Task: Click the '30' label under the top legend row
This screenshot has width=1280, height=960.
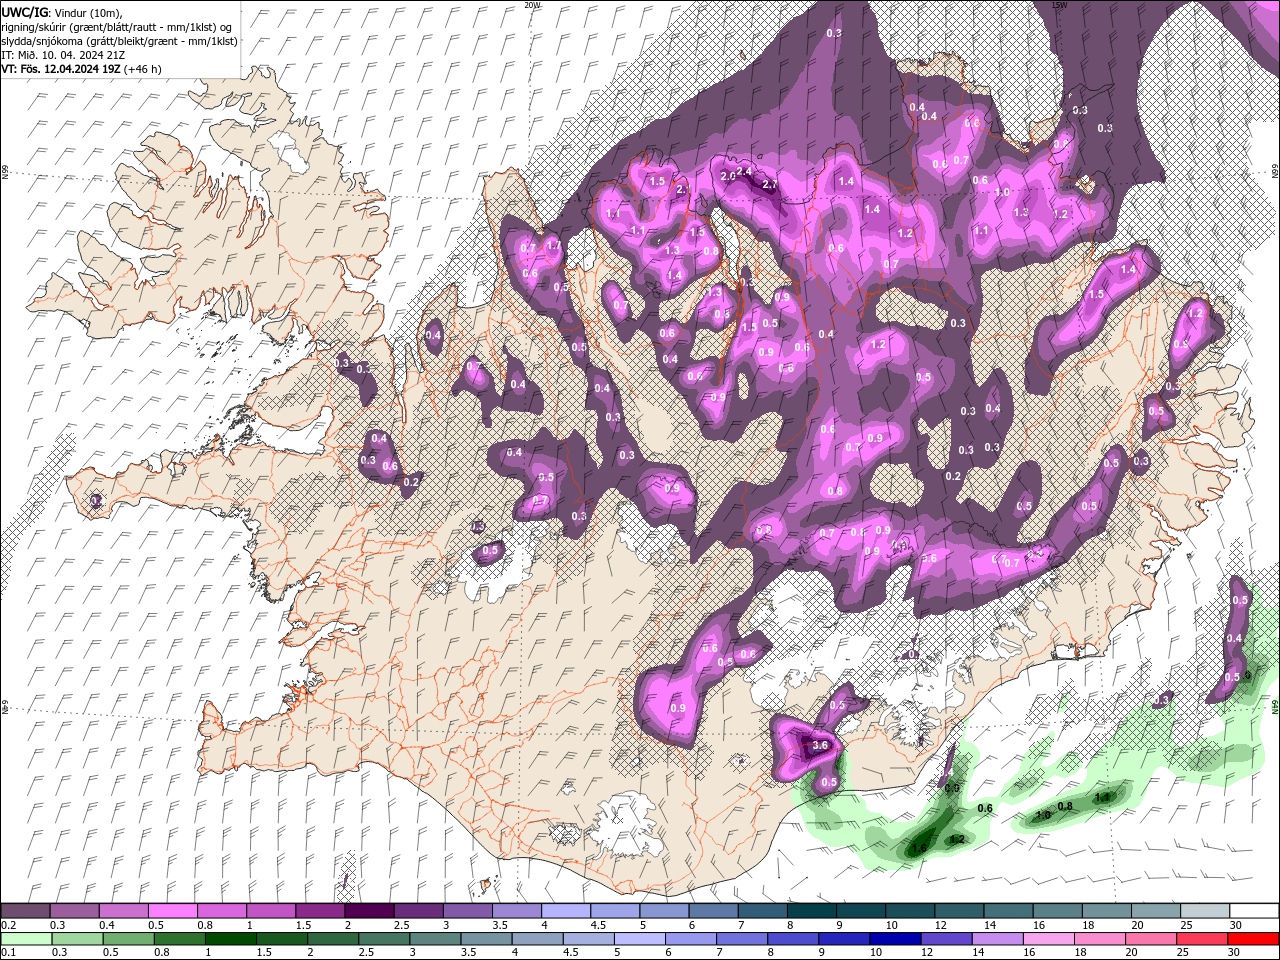Action: point(1234,925)
